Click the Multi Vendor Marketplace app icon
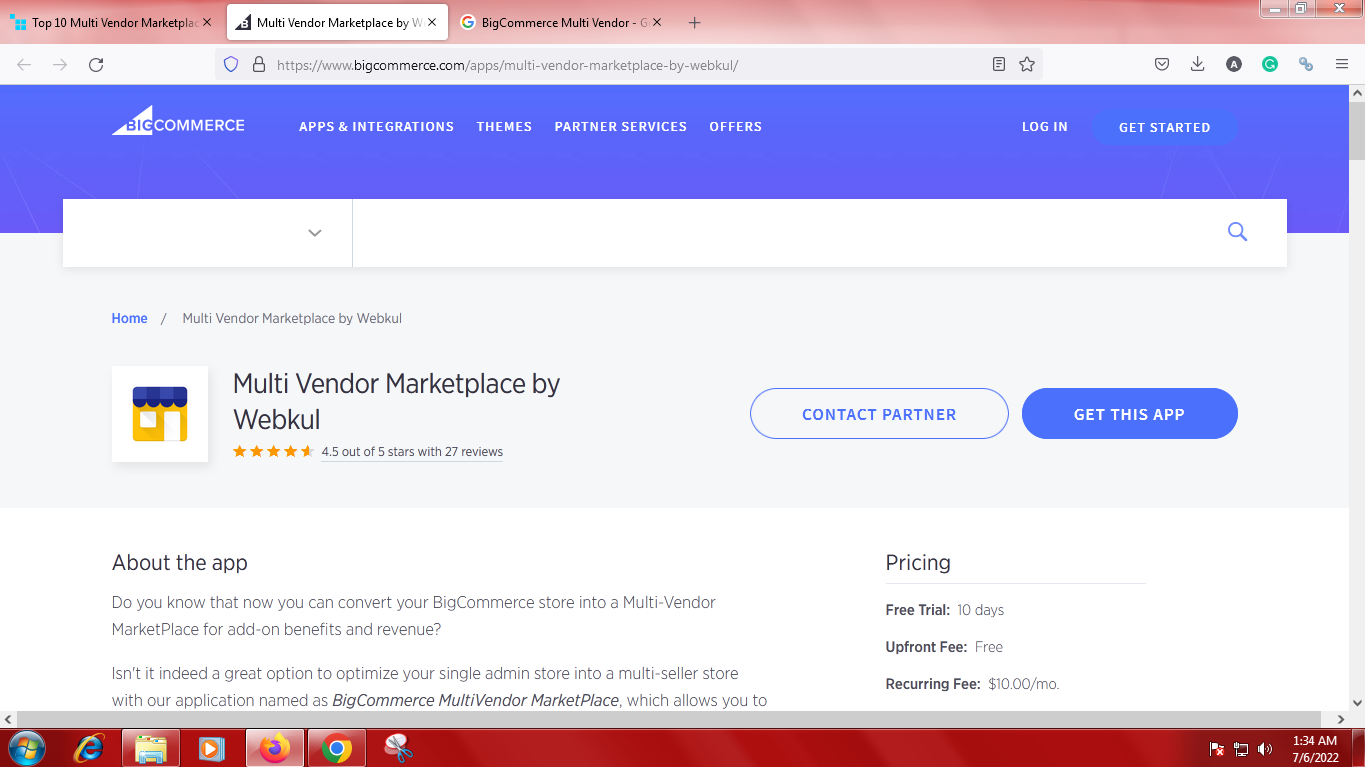Screen dimensions: 1365x767 pos(160,414)
